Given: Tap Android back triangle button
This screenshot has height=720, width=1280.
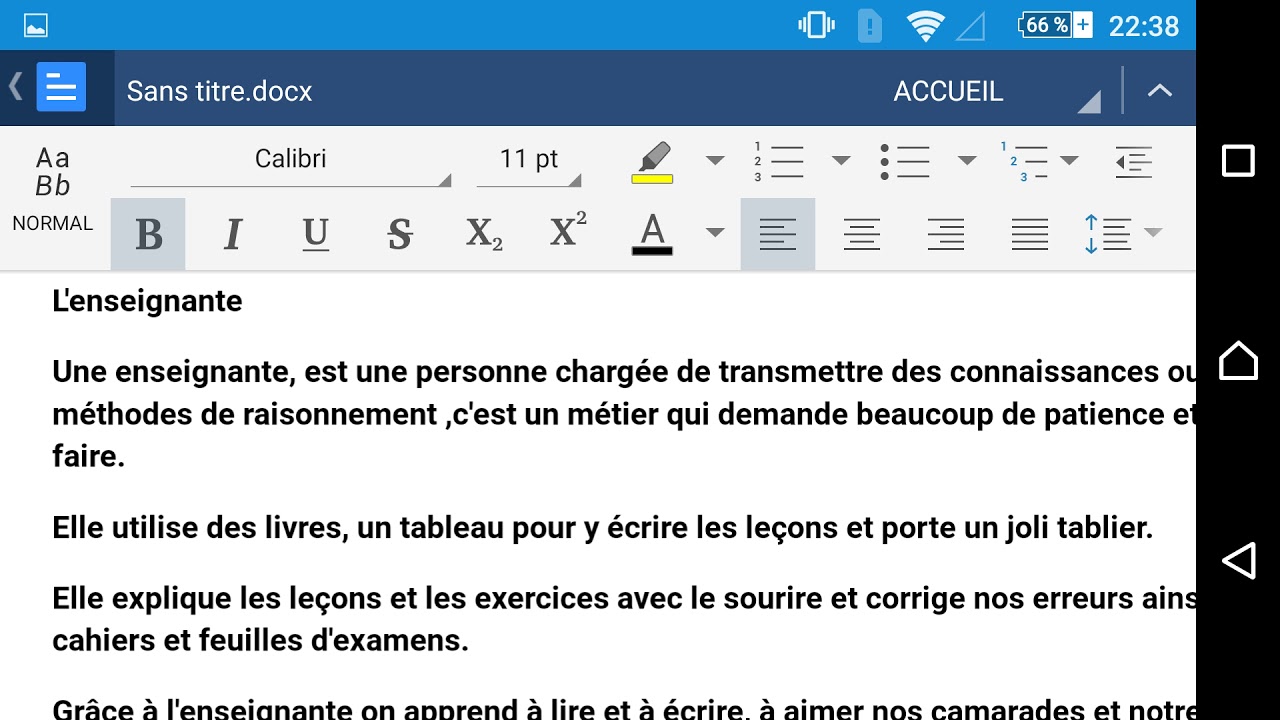Looking at the screenshot, I should coord(1238,560).
